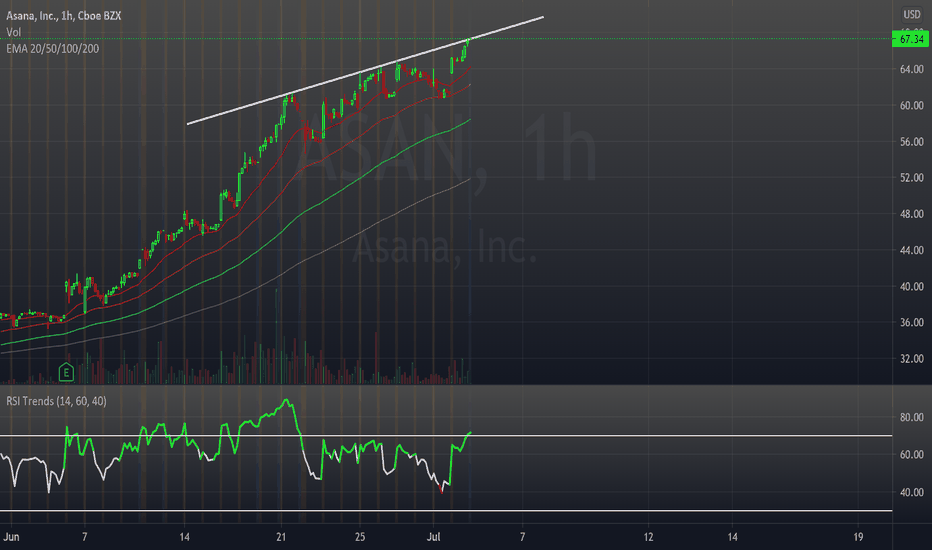Click the 64.00 price axis label
This screenshot has width=932, height=550.
(x=912, y=70)
